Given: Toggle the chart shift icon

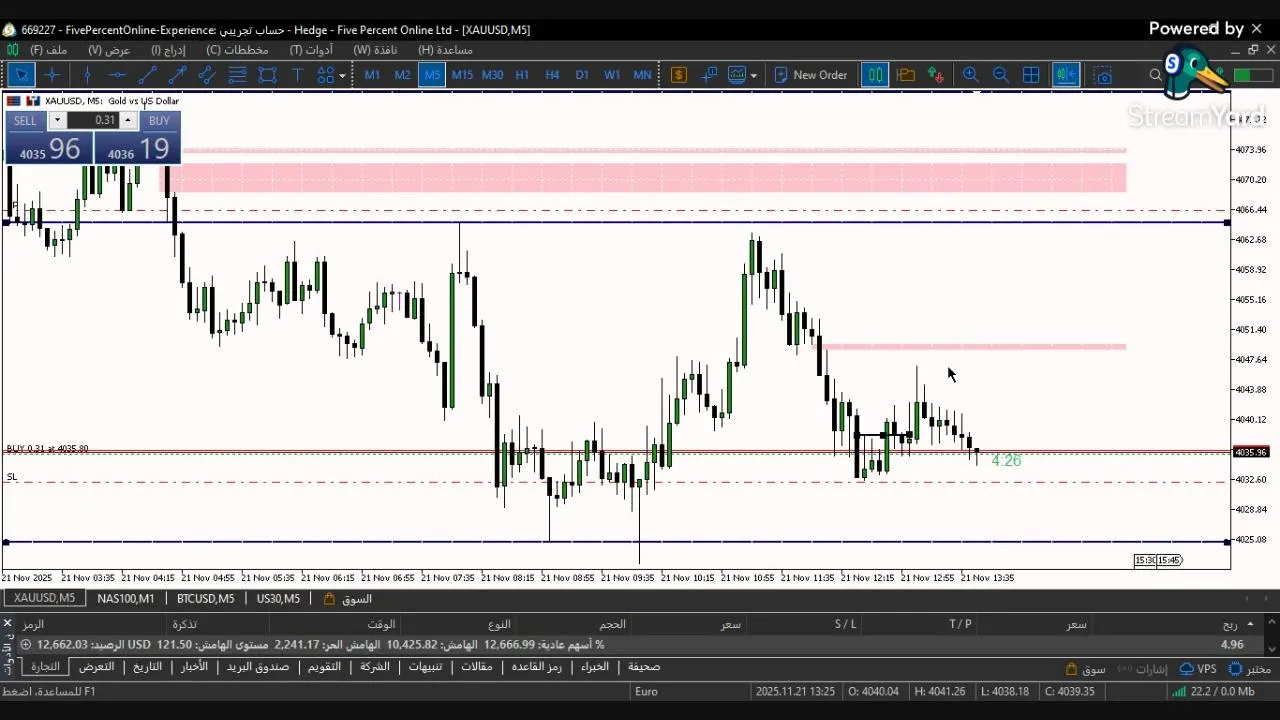Looking at the screenshot, I should click(1065, 75).
